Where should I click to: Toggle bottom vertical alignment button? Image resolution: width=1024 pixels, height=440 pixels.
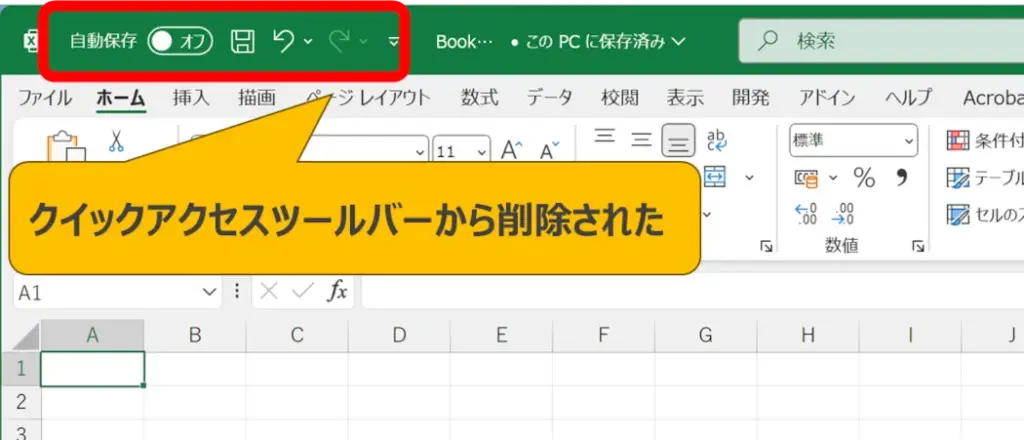coord(679,141)
